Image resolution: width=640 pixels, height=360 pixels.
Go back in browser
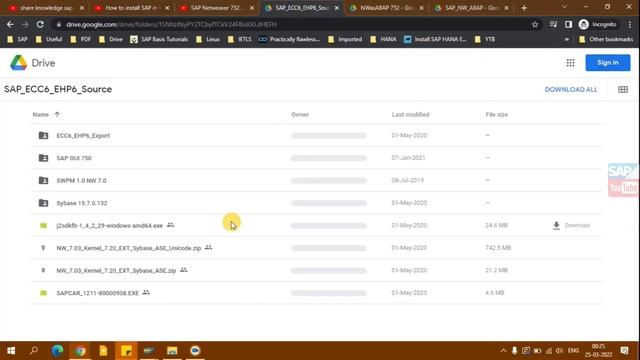pos(10,24)
